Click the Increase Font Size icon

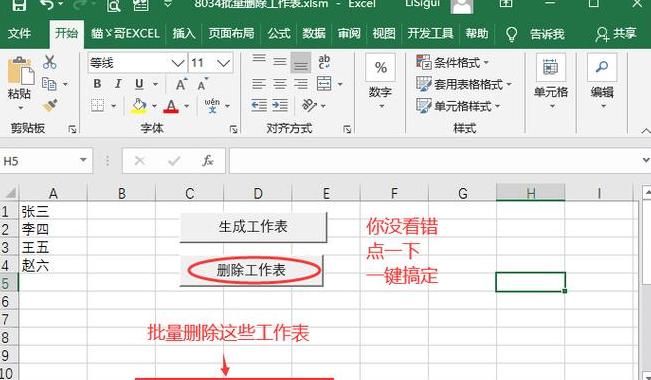[x=181, y=84]
